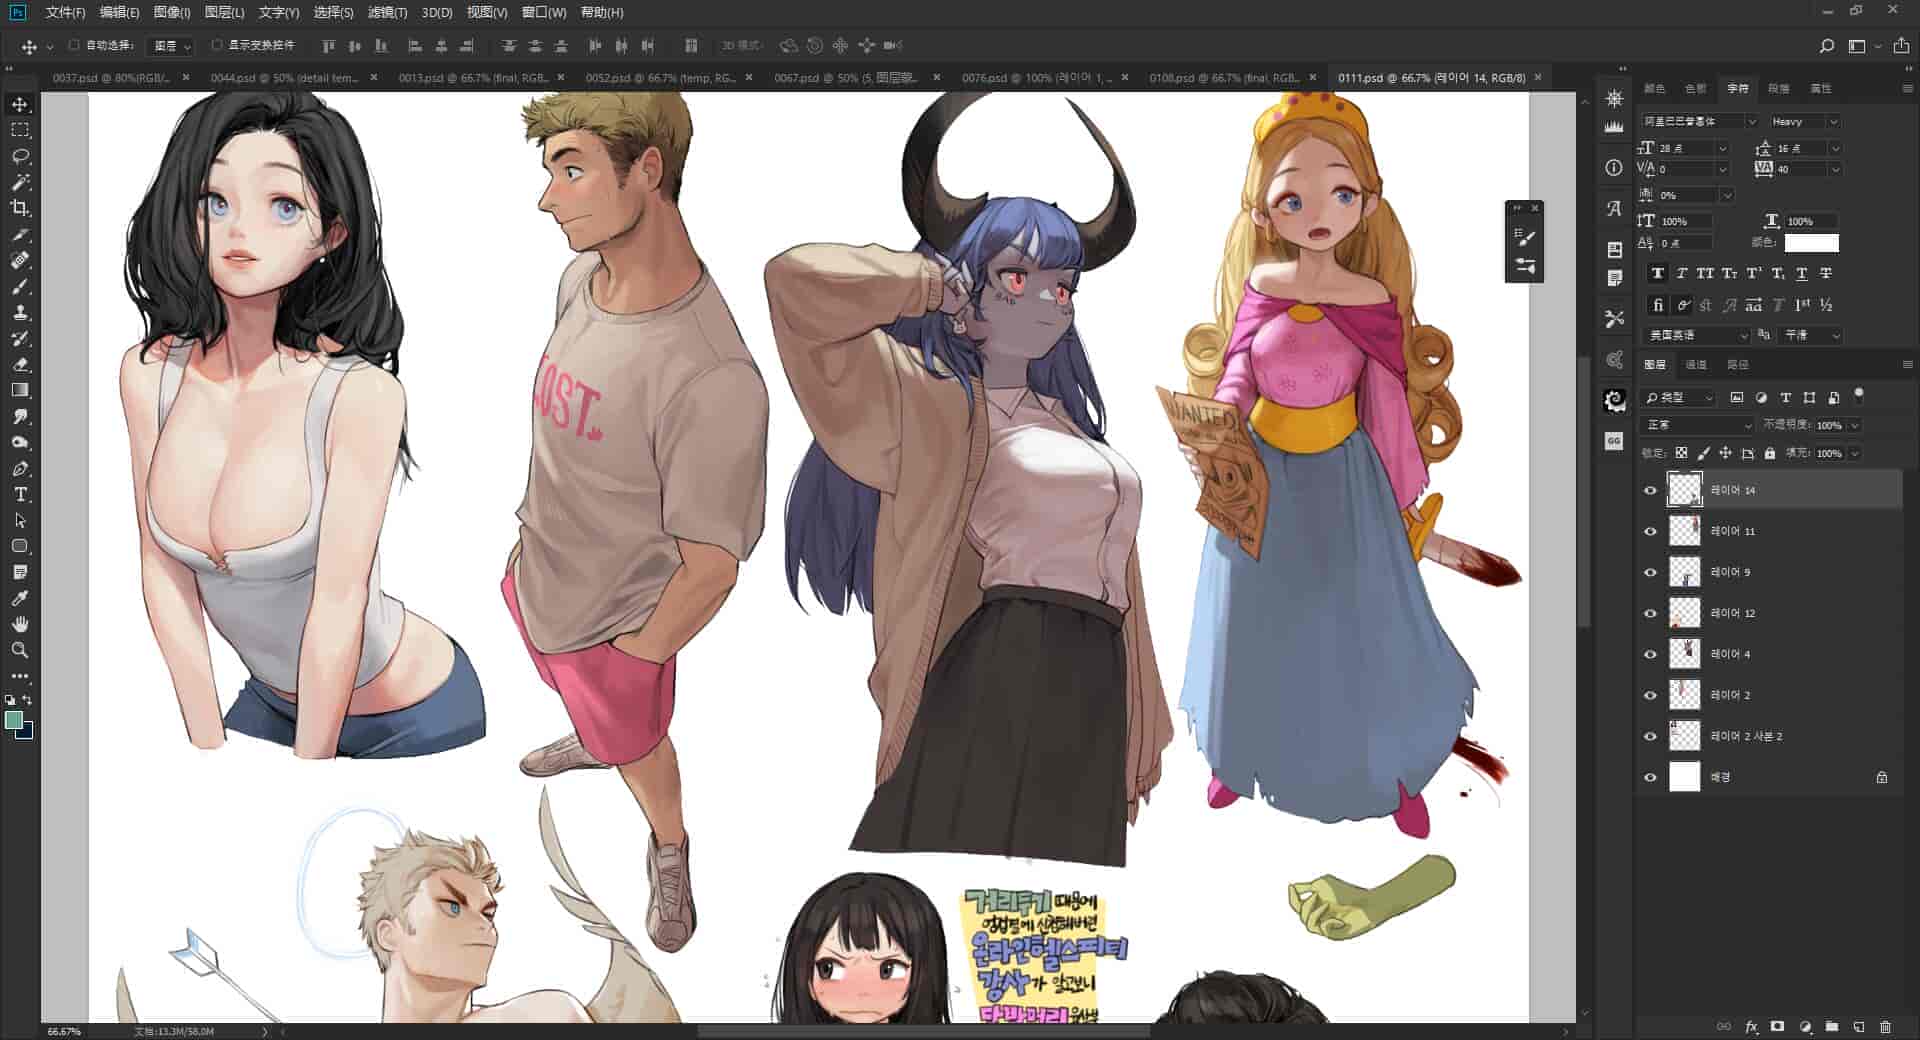Close the 0044.psd document tab
Image resolution: width=1920 pixels, height=1040 pixels.
374,77
